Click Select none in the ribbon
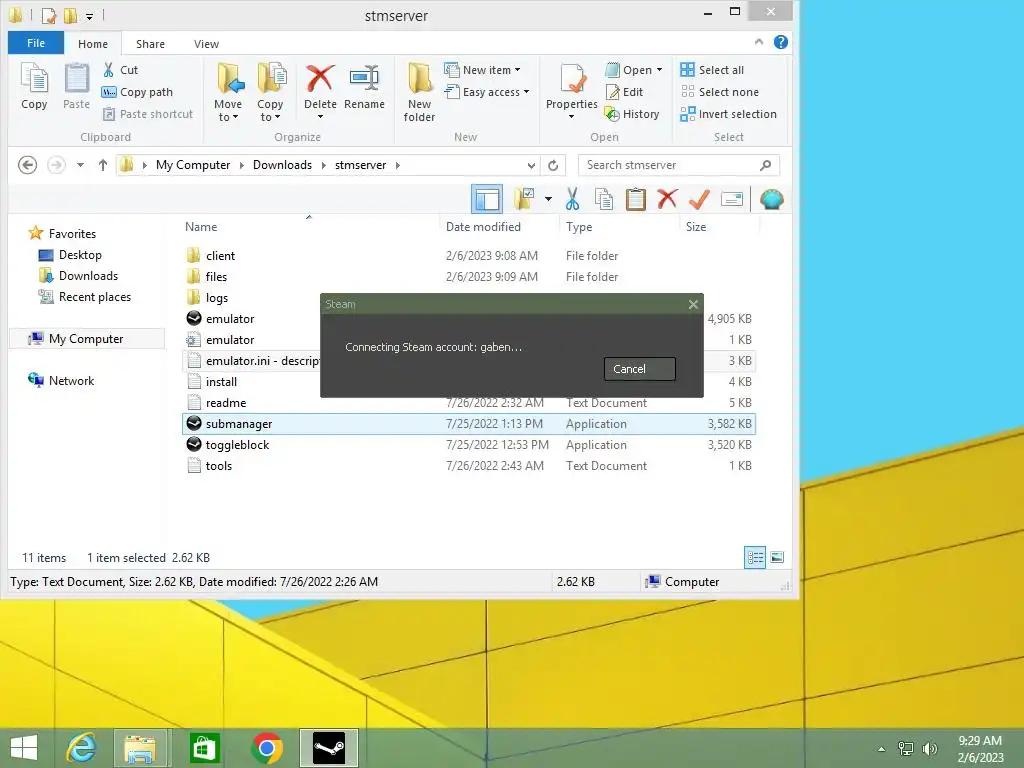The width and height of the screenshot is (1024, 768). pos(719,92)
